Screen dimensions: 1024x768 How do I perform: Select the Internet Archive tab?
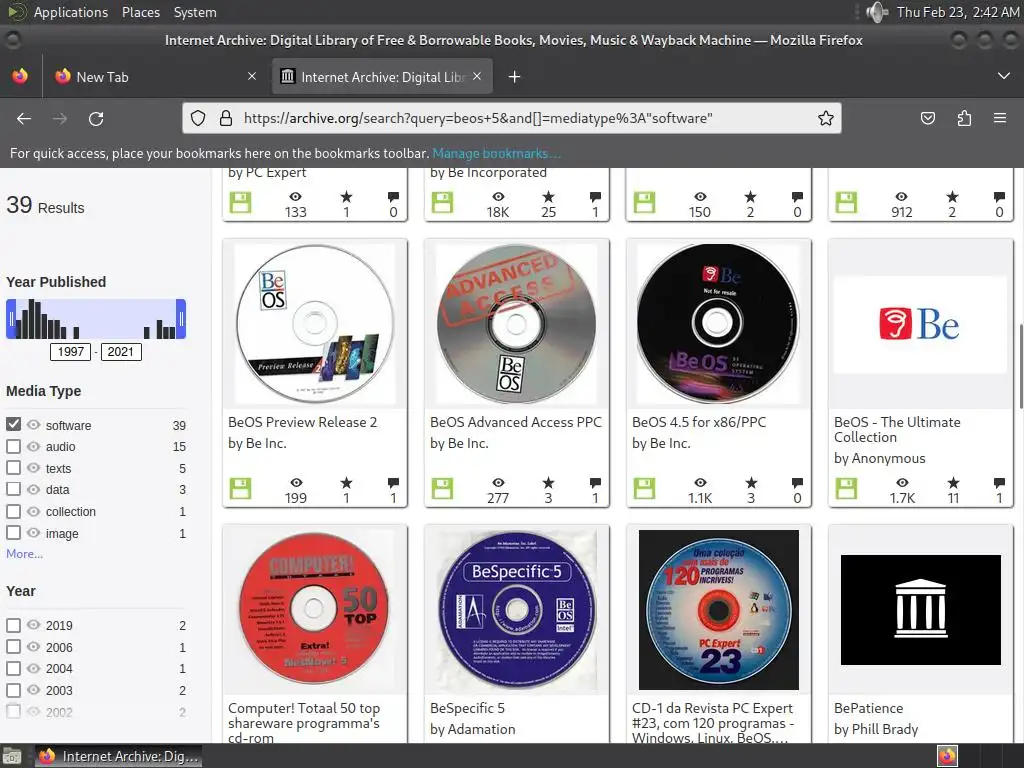pos(382,76)
